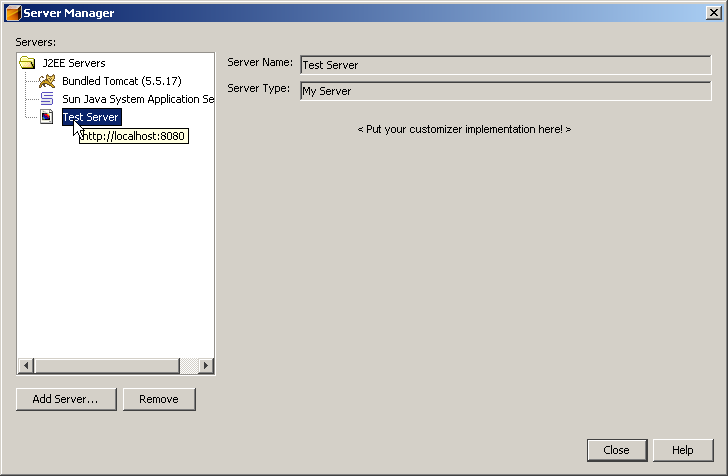
Task: Click the Sun Java System server icon
Action: (x=46, y=99)
